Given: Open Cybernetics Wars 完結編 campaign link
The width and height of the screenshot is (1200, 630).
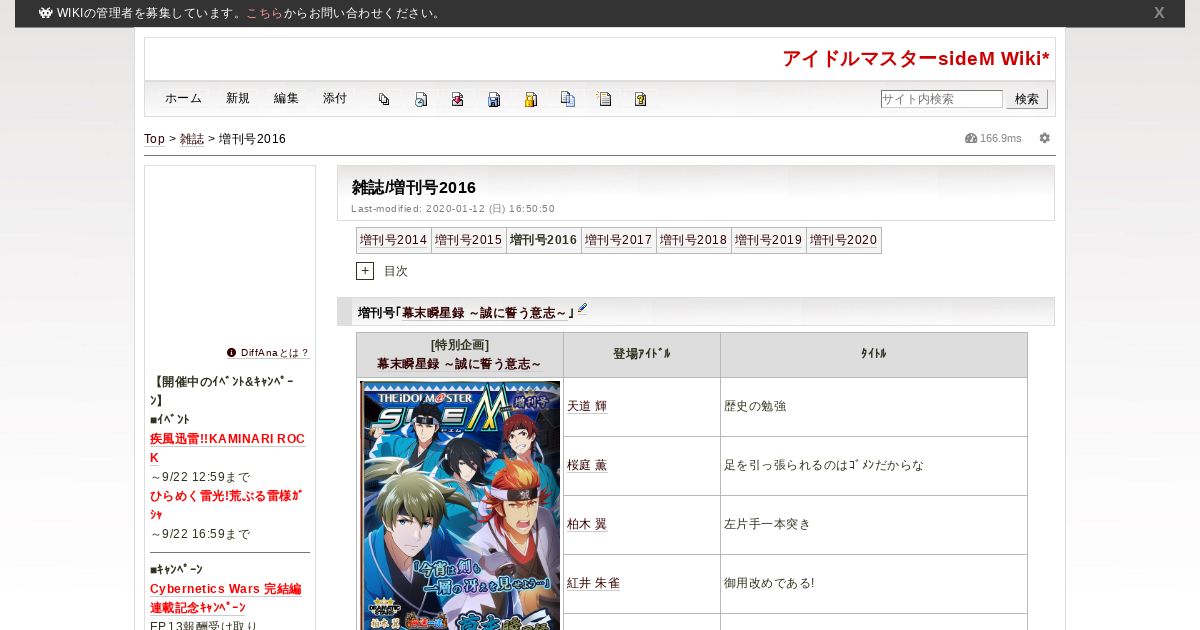Looking at the screenshot, I should coord(225,589).
